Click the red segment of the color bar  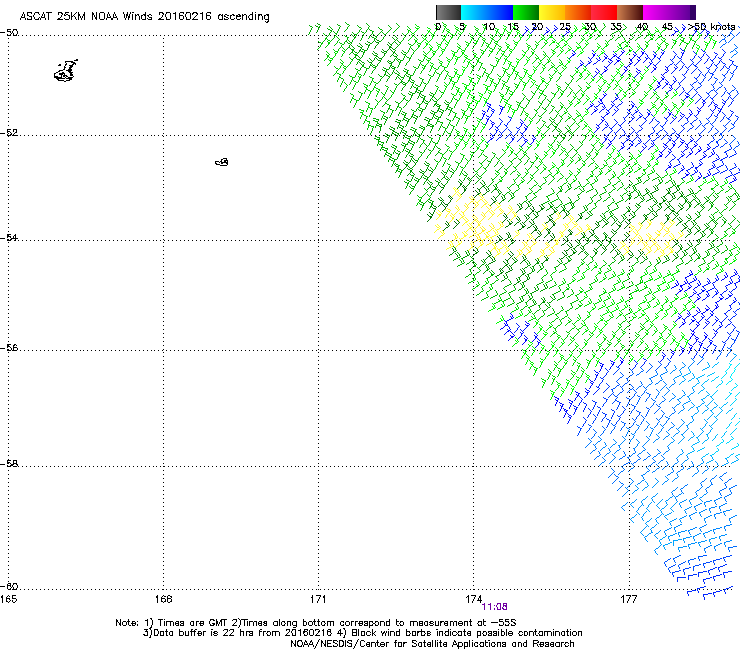[604, 12]
